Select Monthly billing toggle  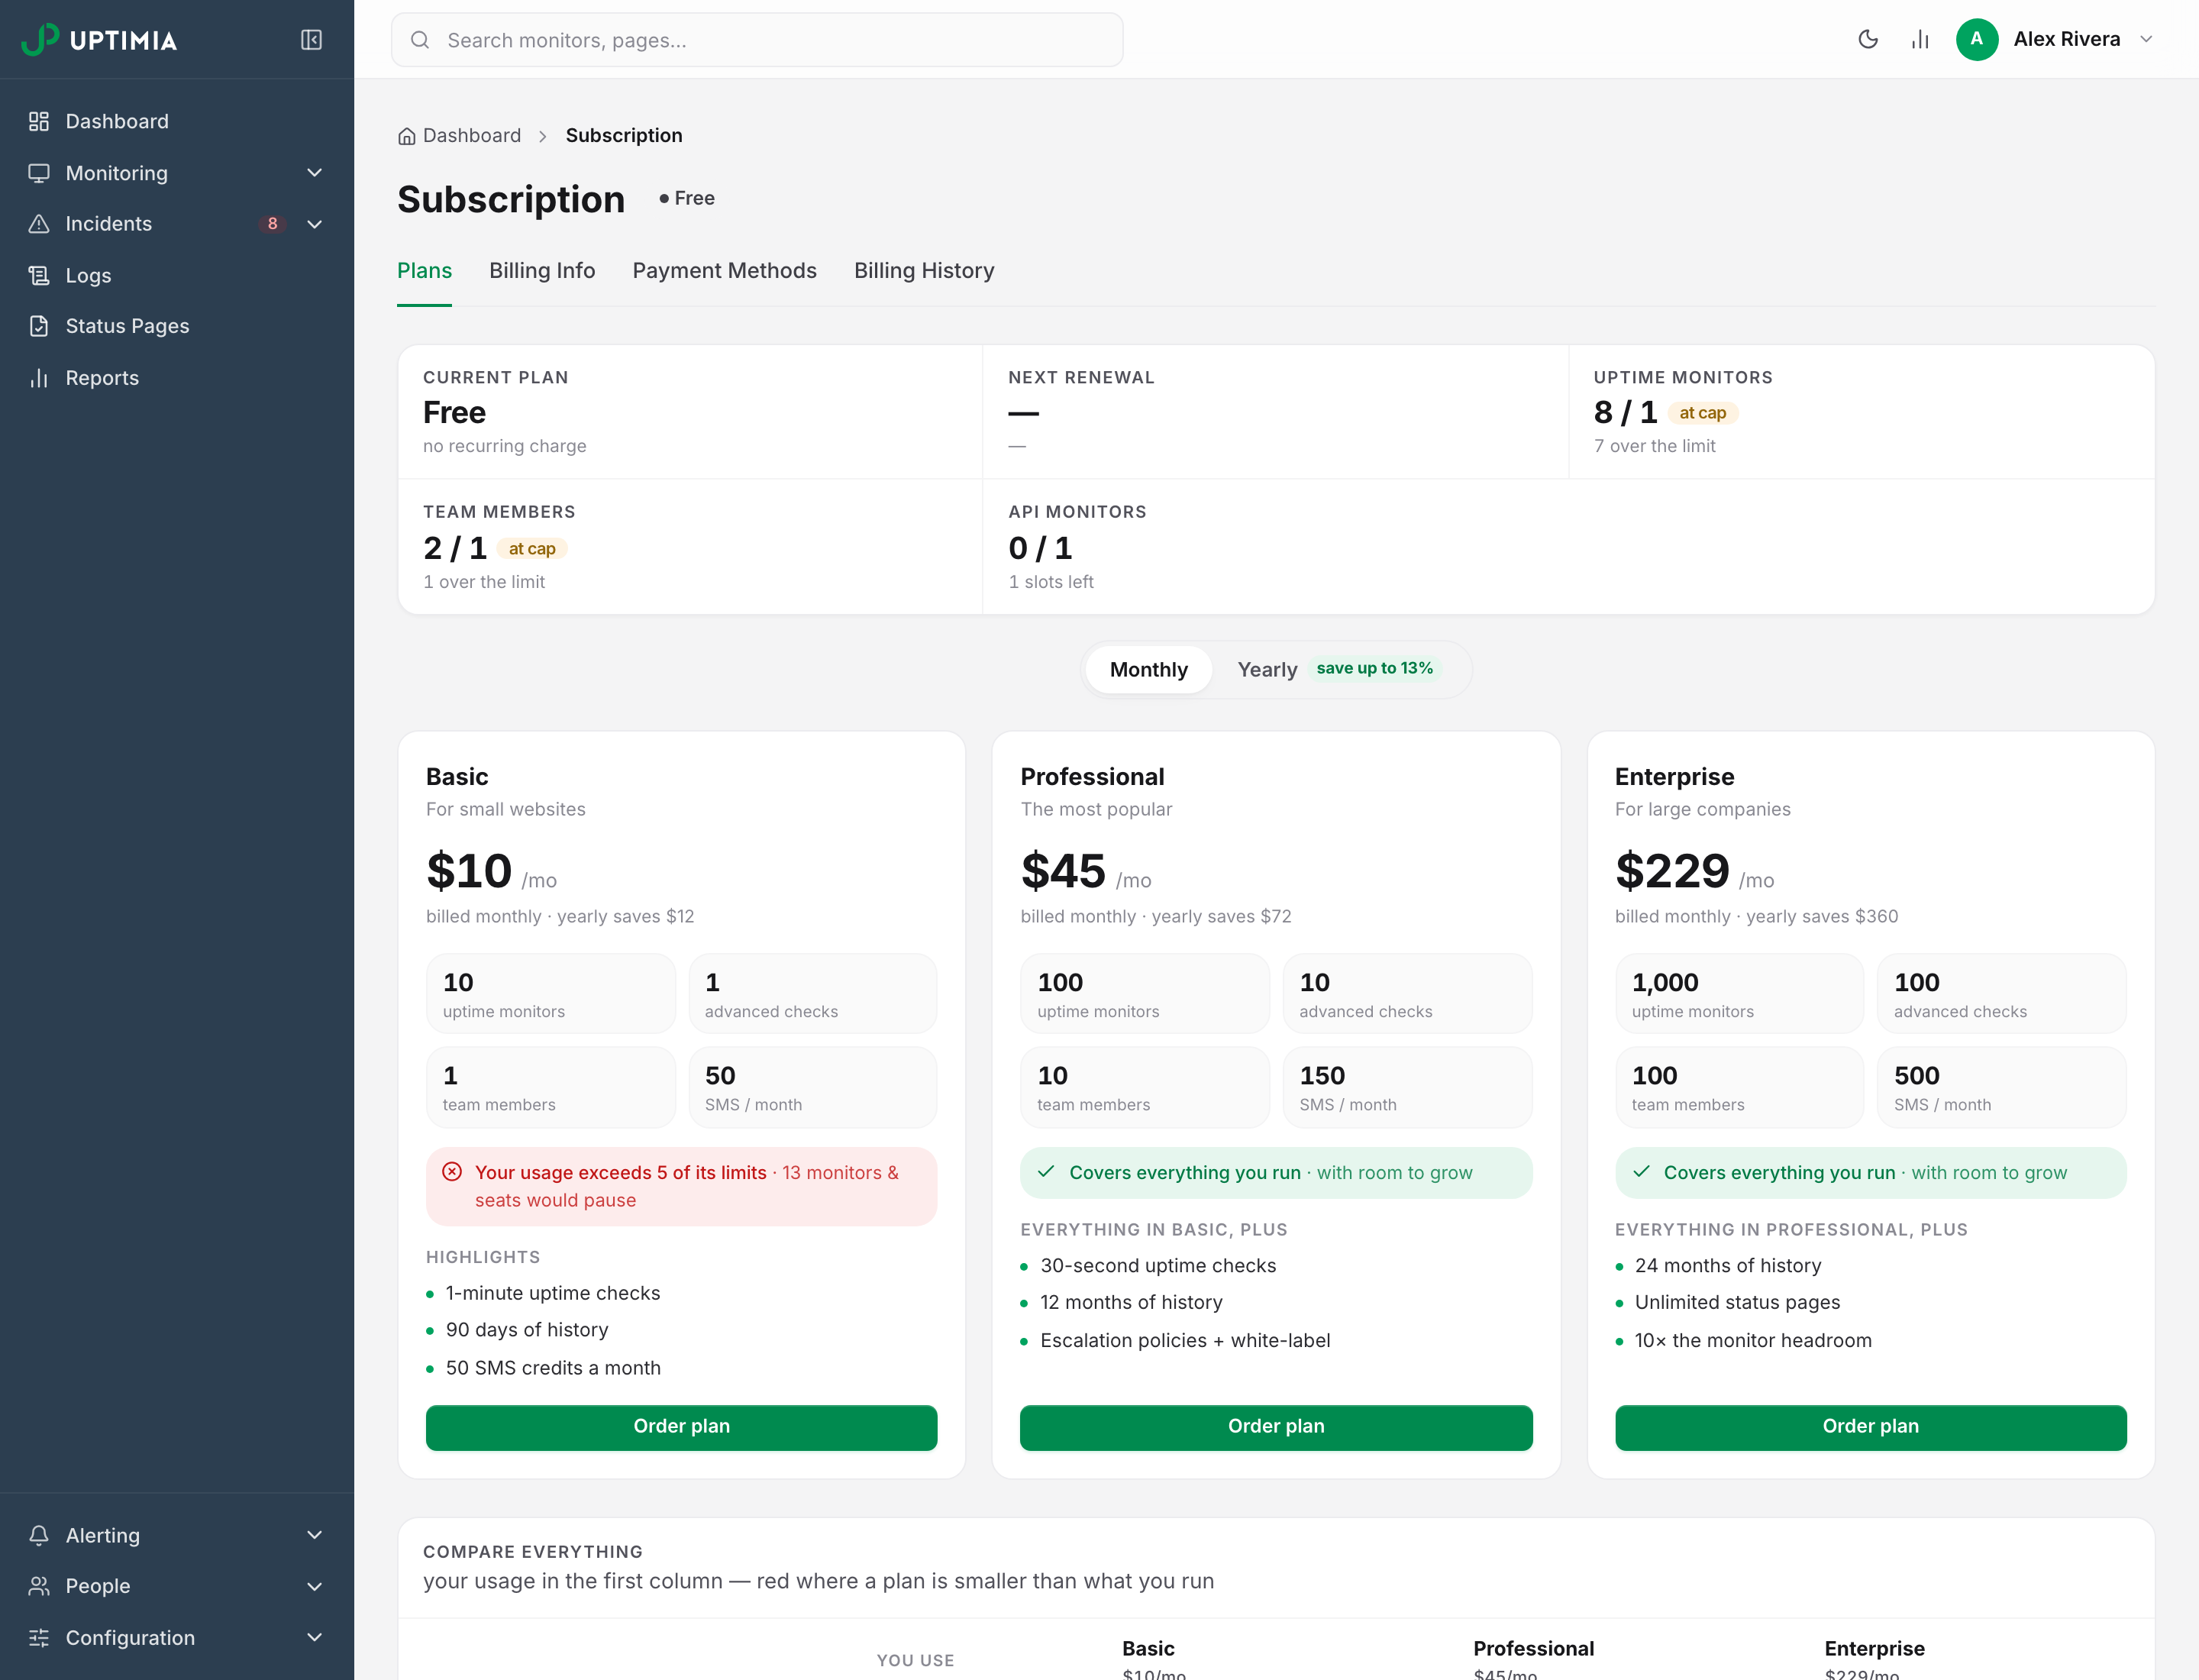(1148, 670)
